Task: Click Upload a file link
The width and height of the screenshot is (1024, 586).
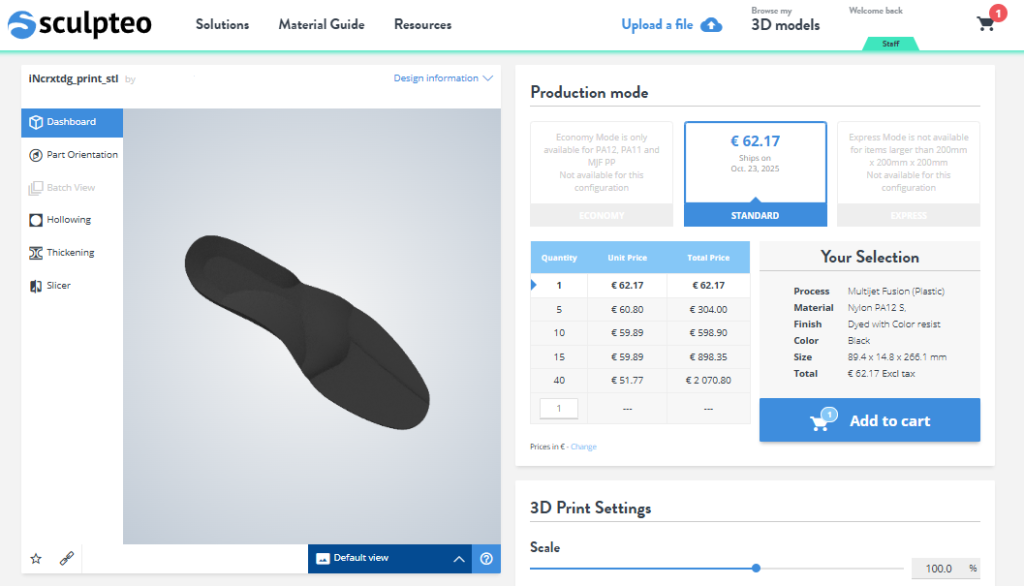Action: point(657,25)
